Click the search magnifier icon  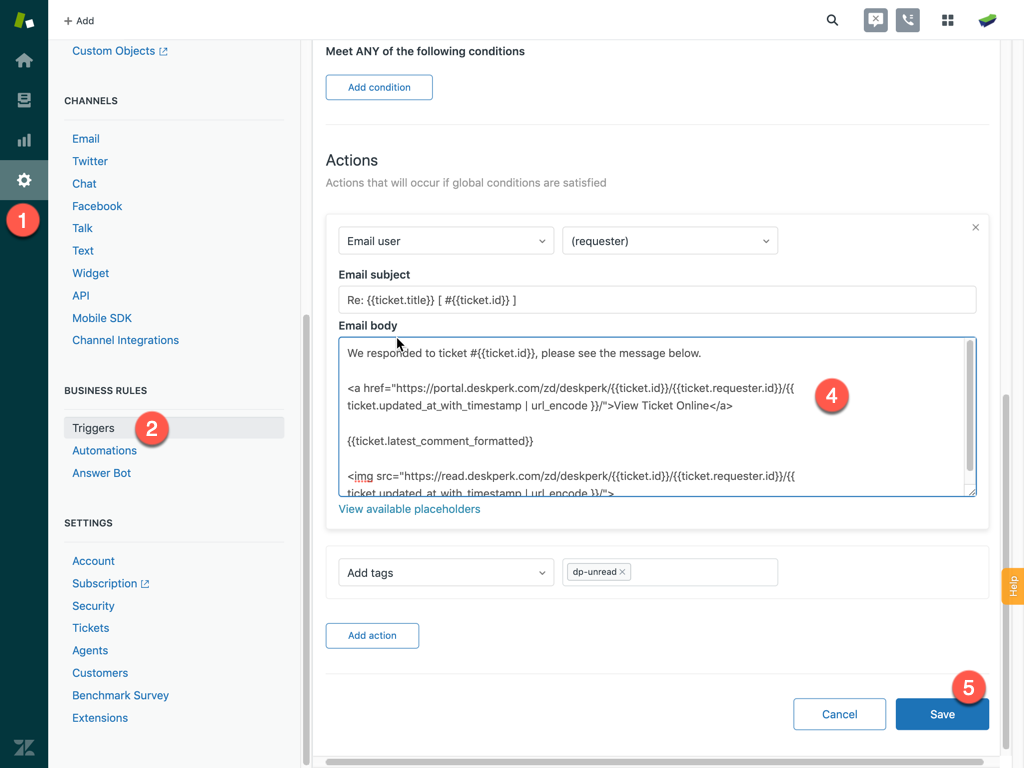coord(832,20)
